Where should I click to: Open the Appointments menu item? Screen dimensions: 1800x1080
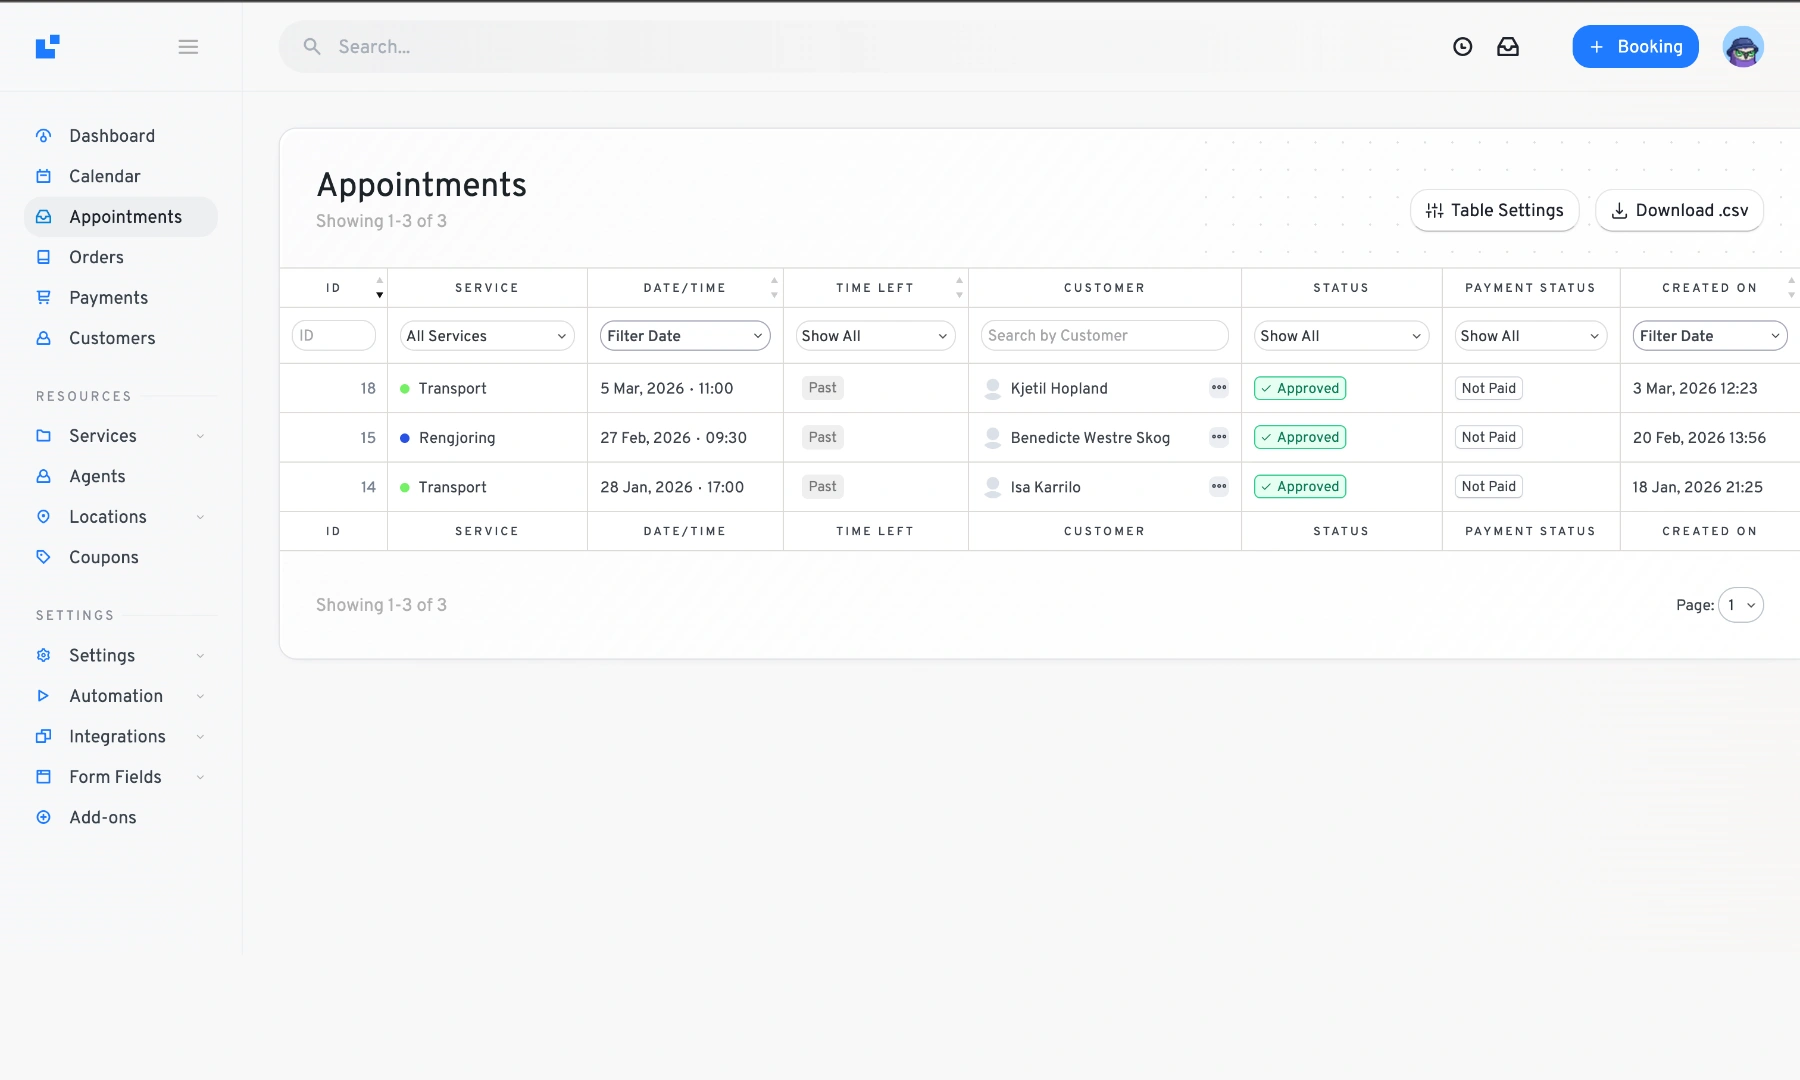(x=124, y=217)
